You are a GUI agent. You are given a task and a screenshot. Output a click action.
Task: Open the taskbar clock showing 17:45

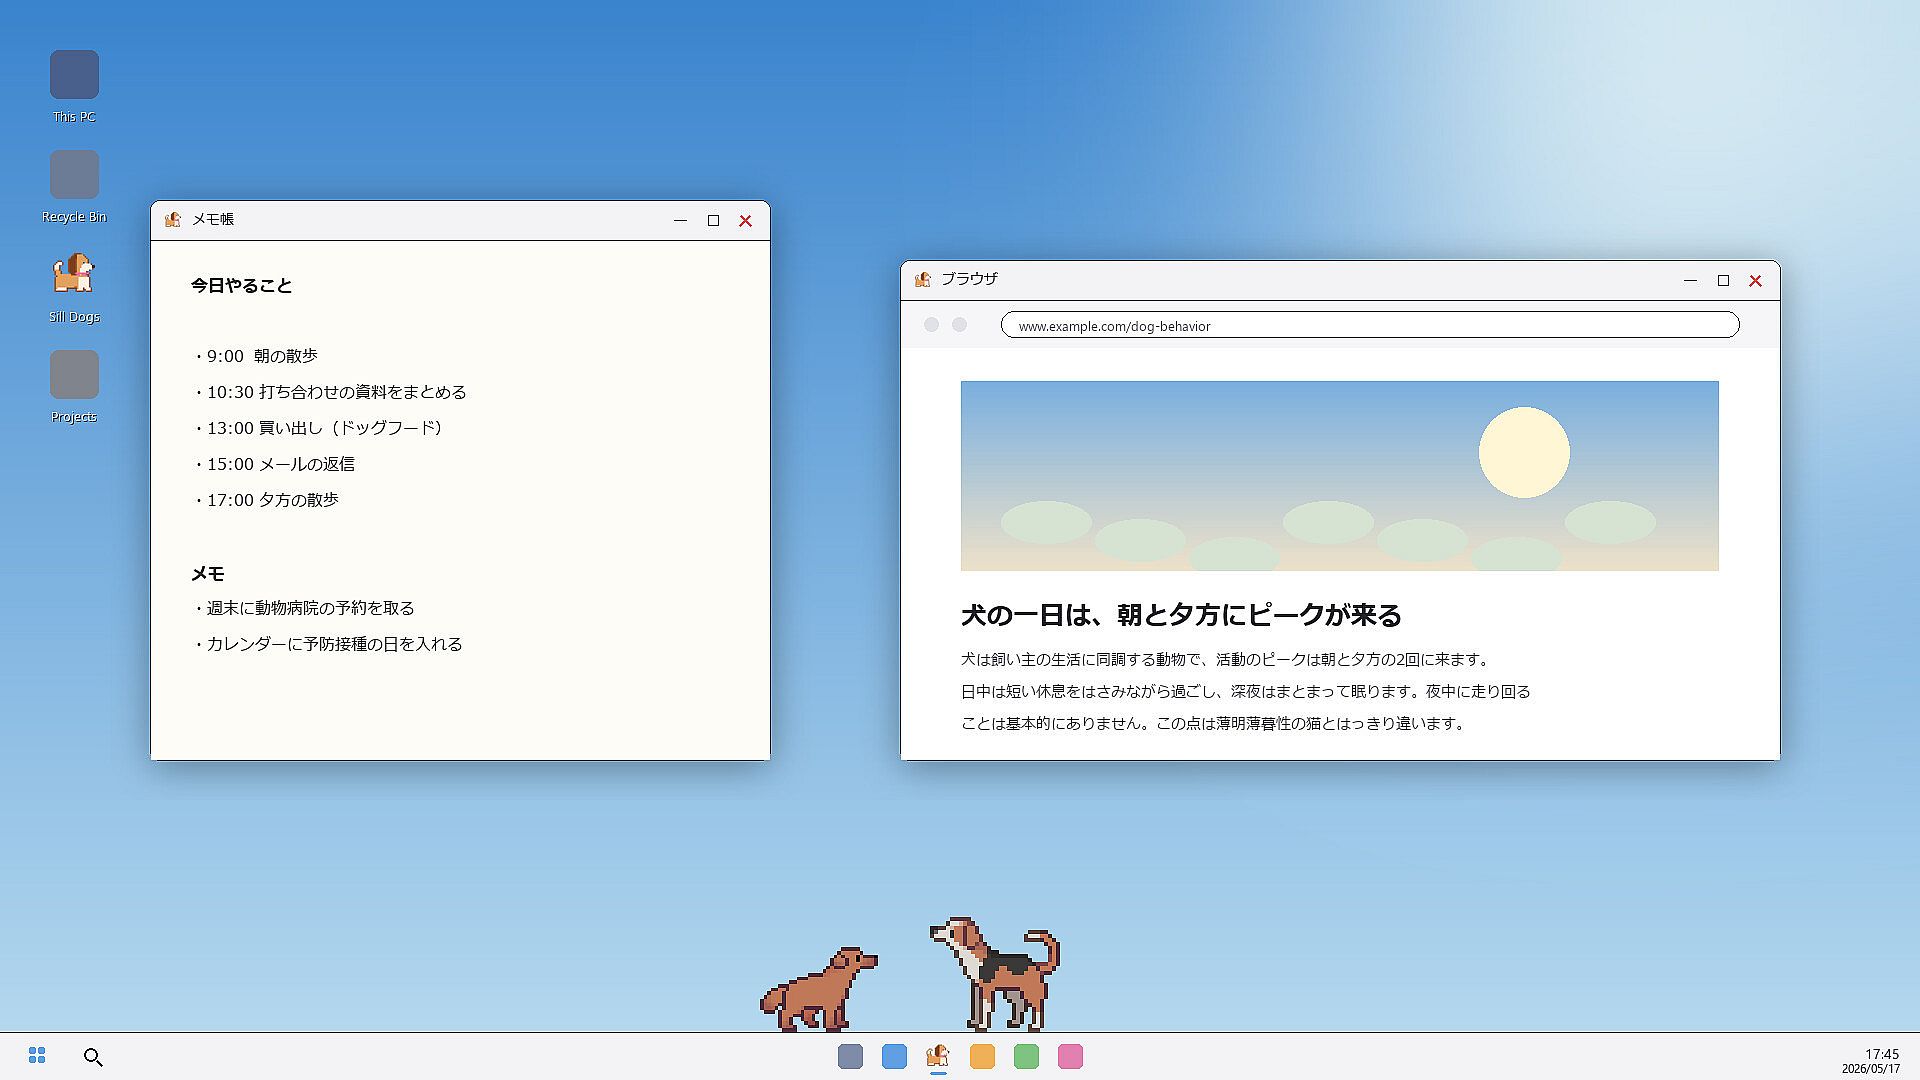[1871, 1061]
